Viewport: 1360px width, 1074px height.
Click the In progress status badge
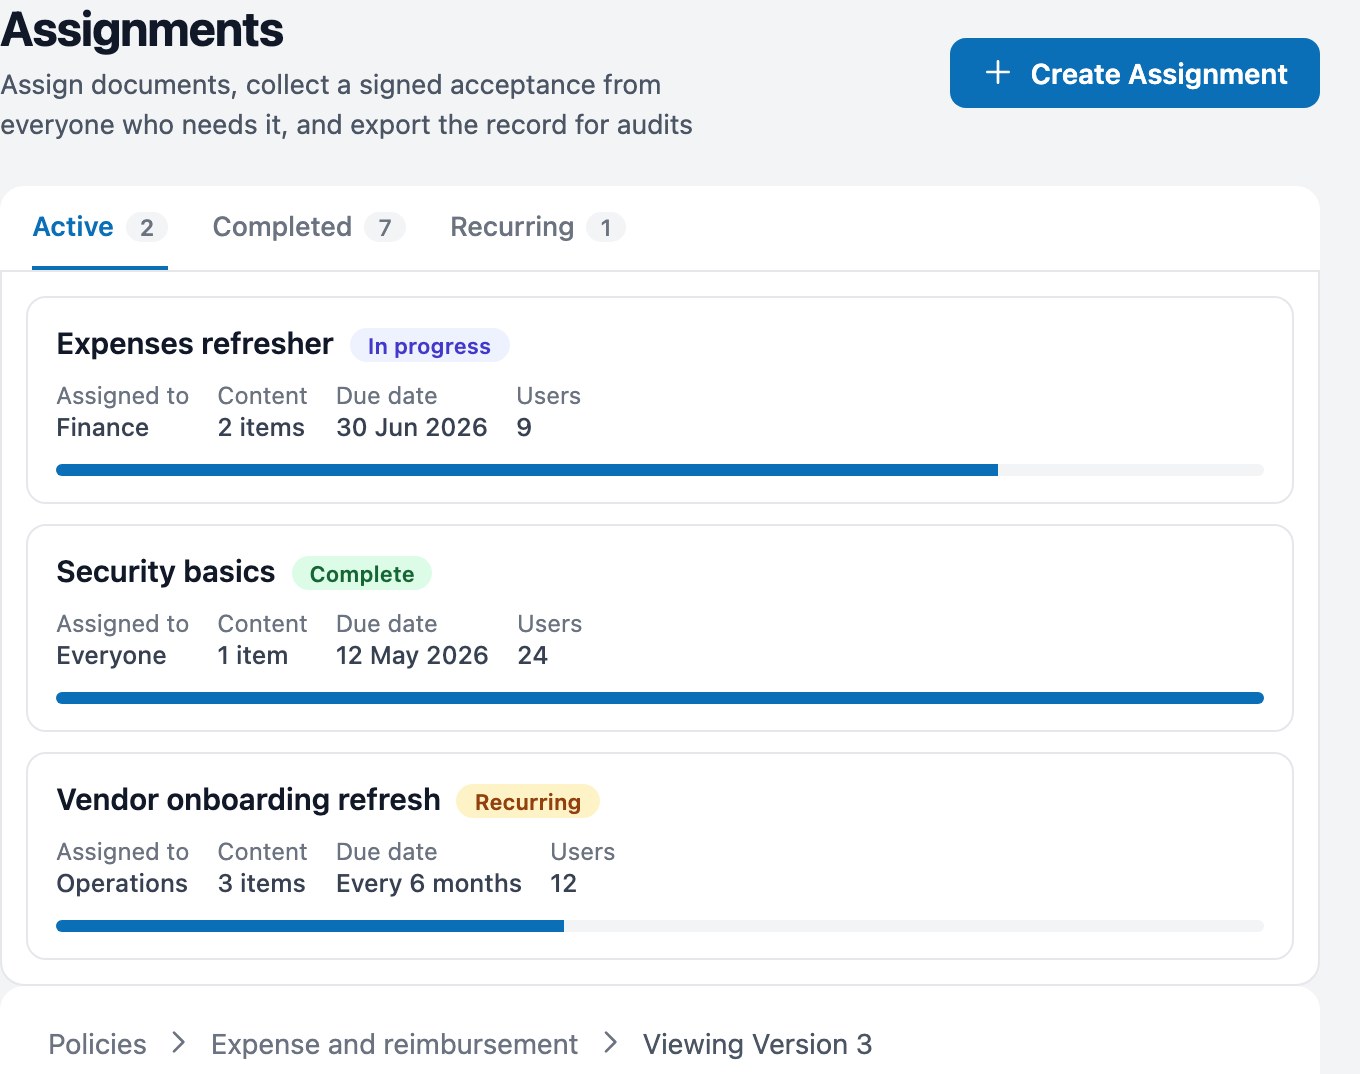click(429, 346)
